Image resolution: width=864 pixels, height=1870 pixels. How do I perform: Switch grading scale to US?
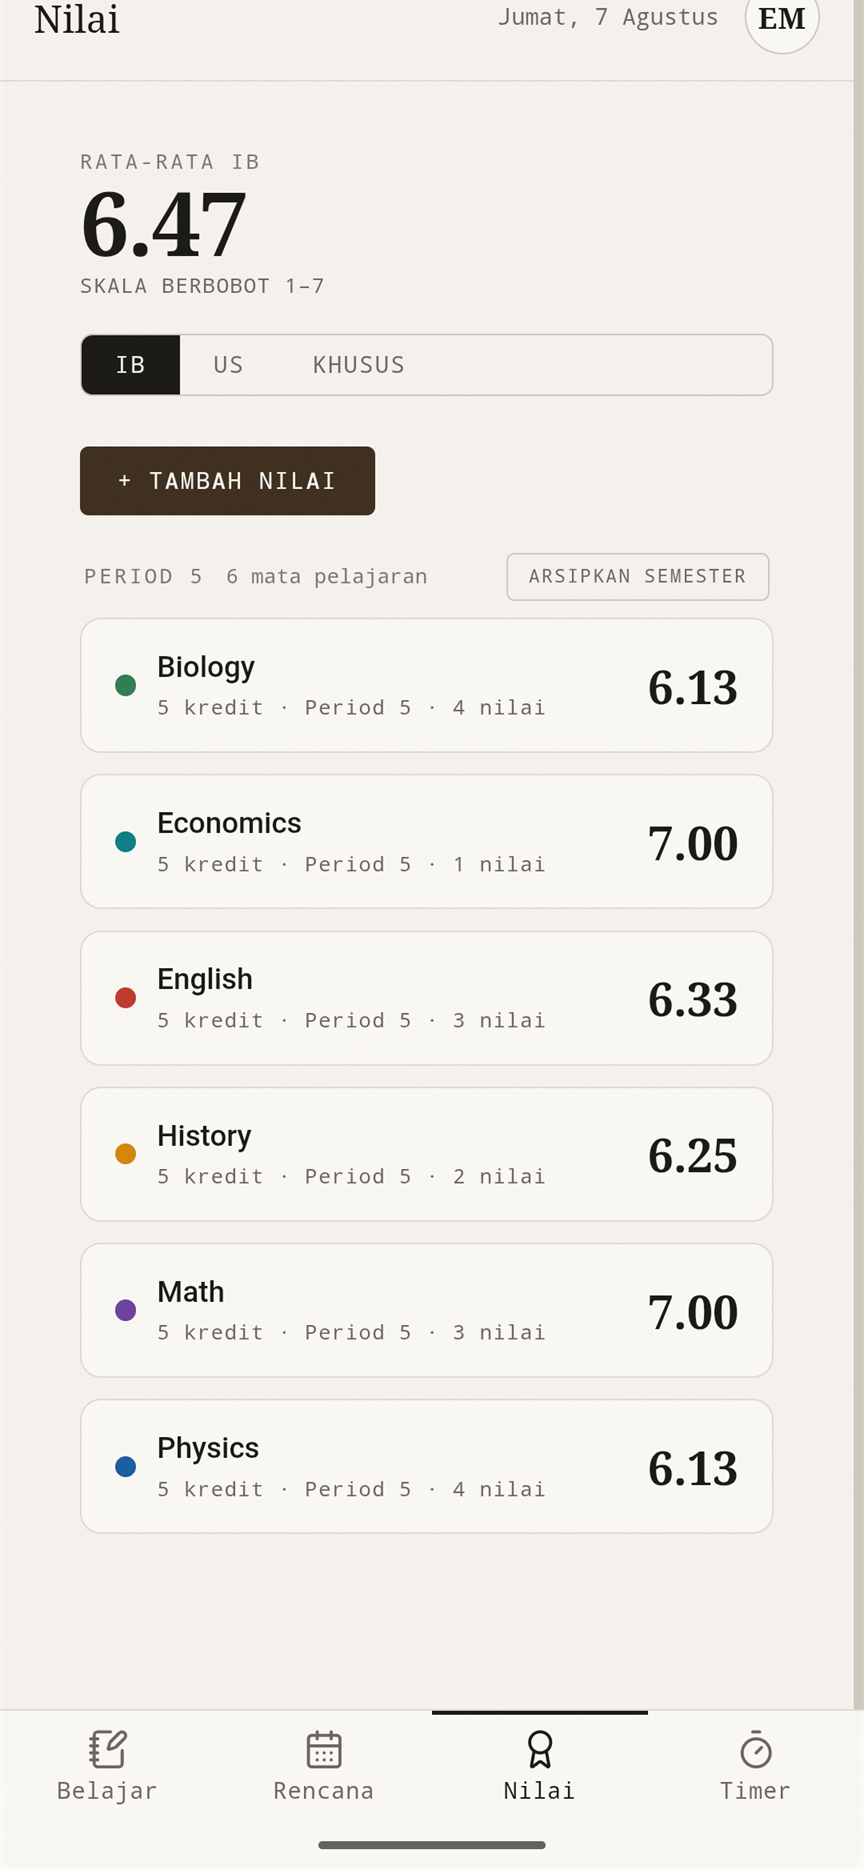(228, 365)
